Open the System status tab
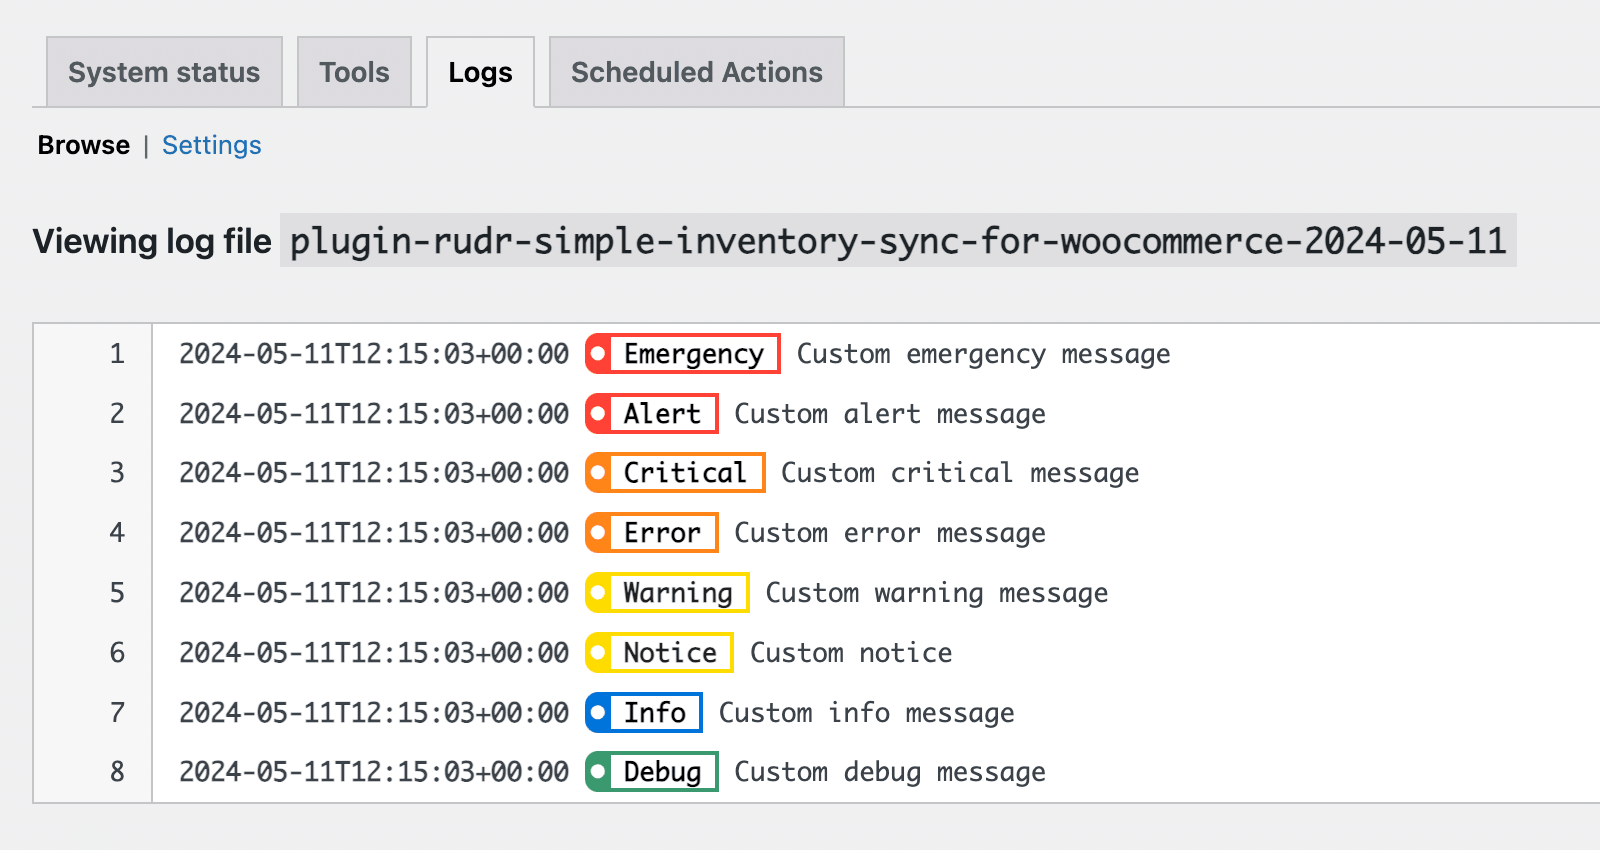Image resolution: width=1600 pixels, height=850 pixels. (164, 72)
